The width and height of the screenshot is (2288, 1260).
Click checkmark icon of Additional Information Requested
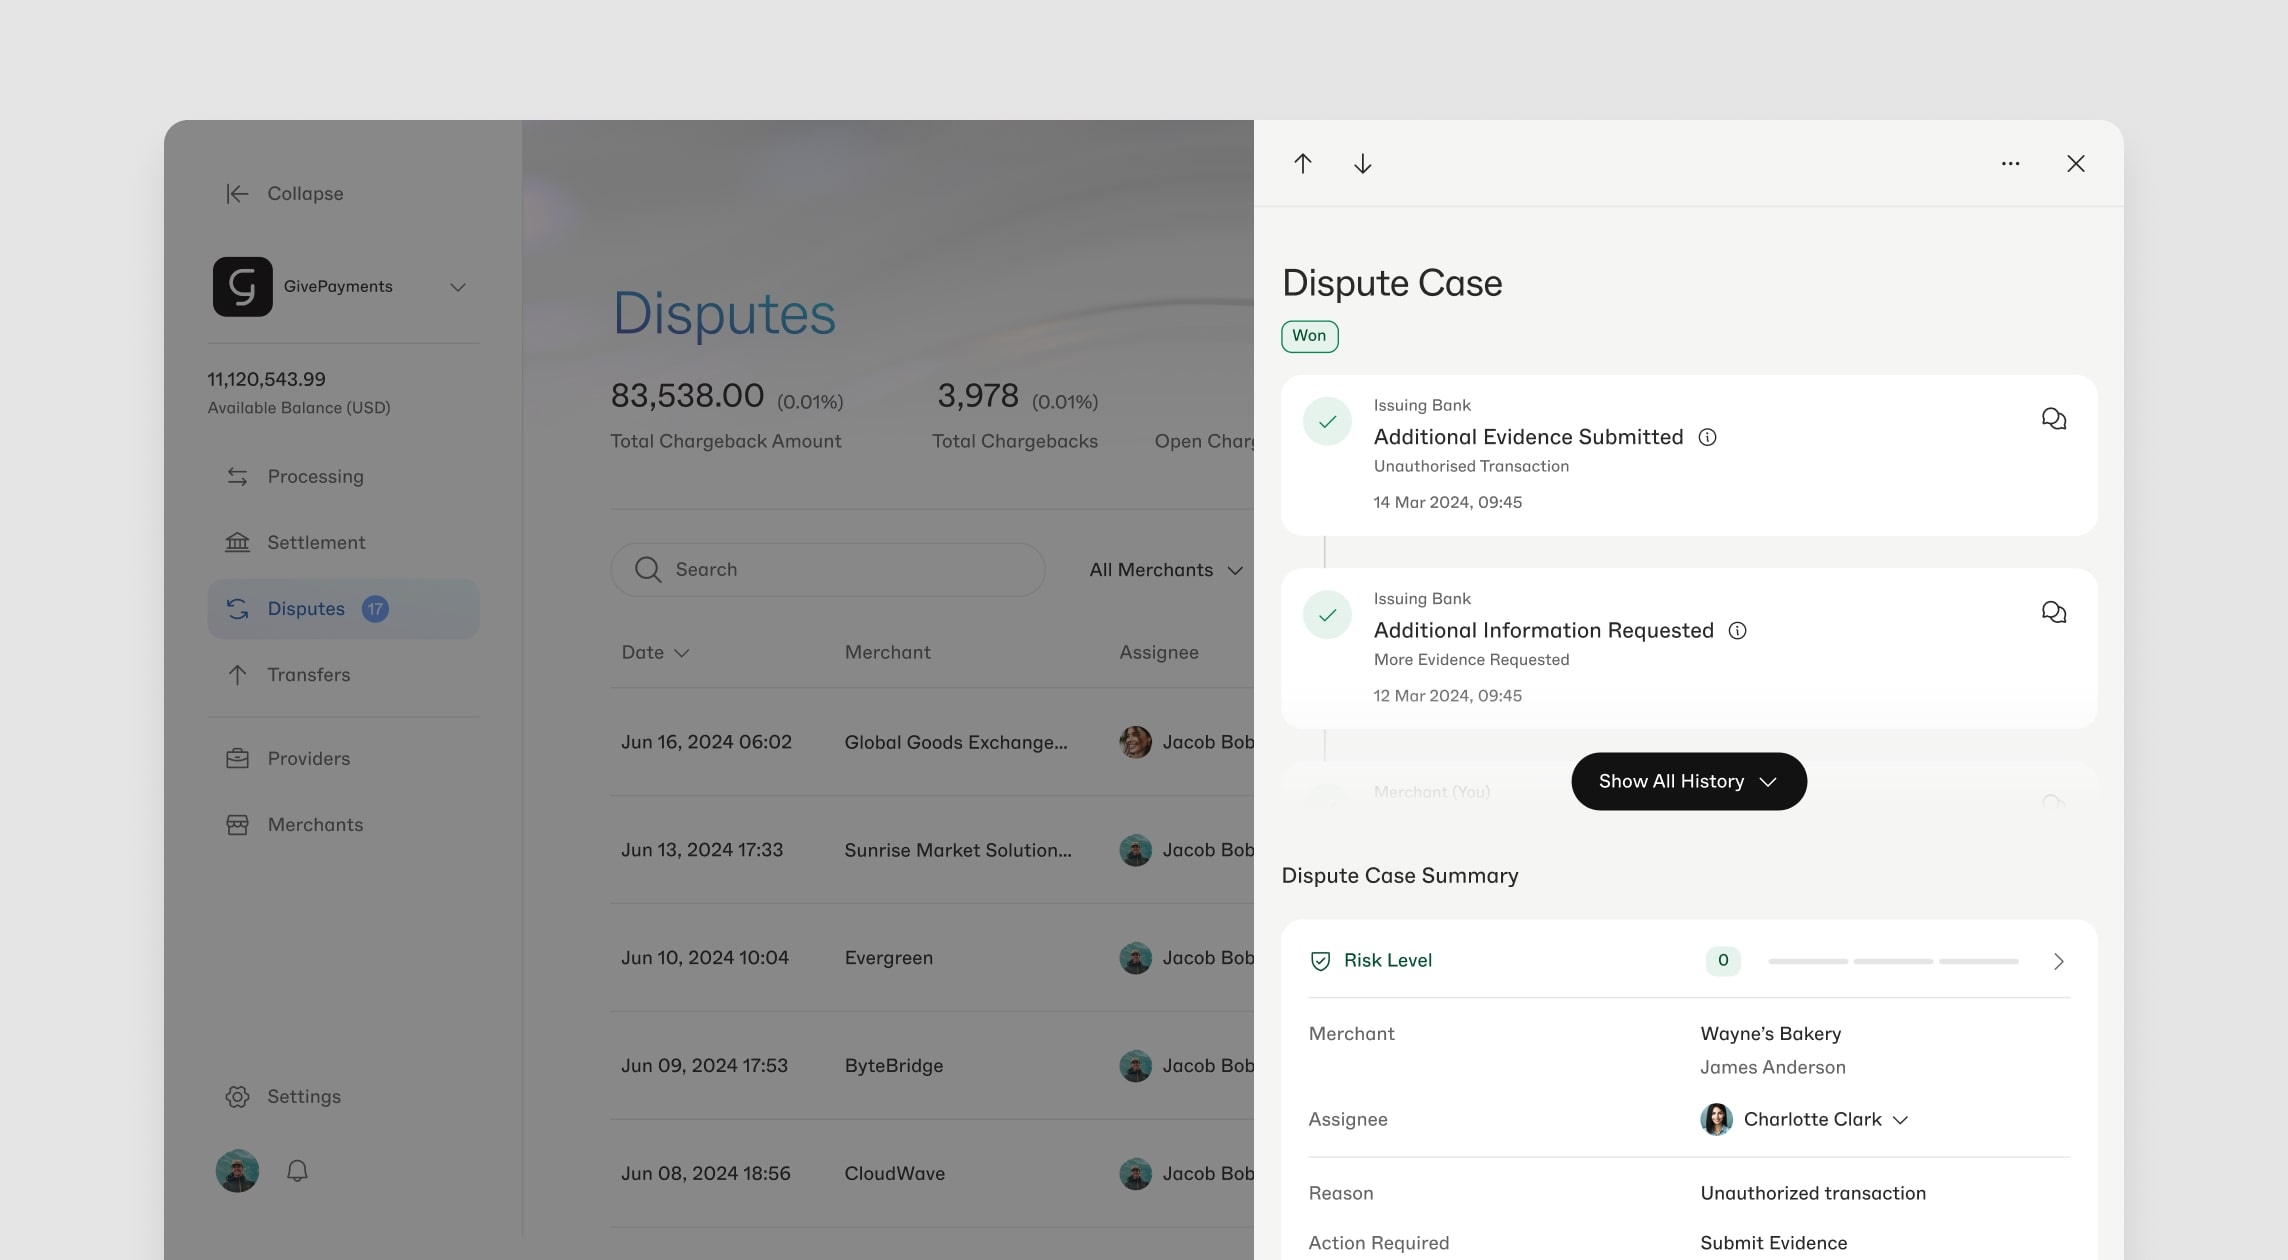click(1327, 615)
